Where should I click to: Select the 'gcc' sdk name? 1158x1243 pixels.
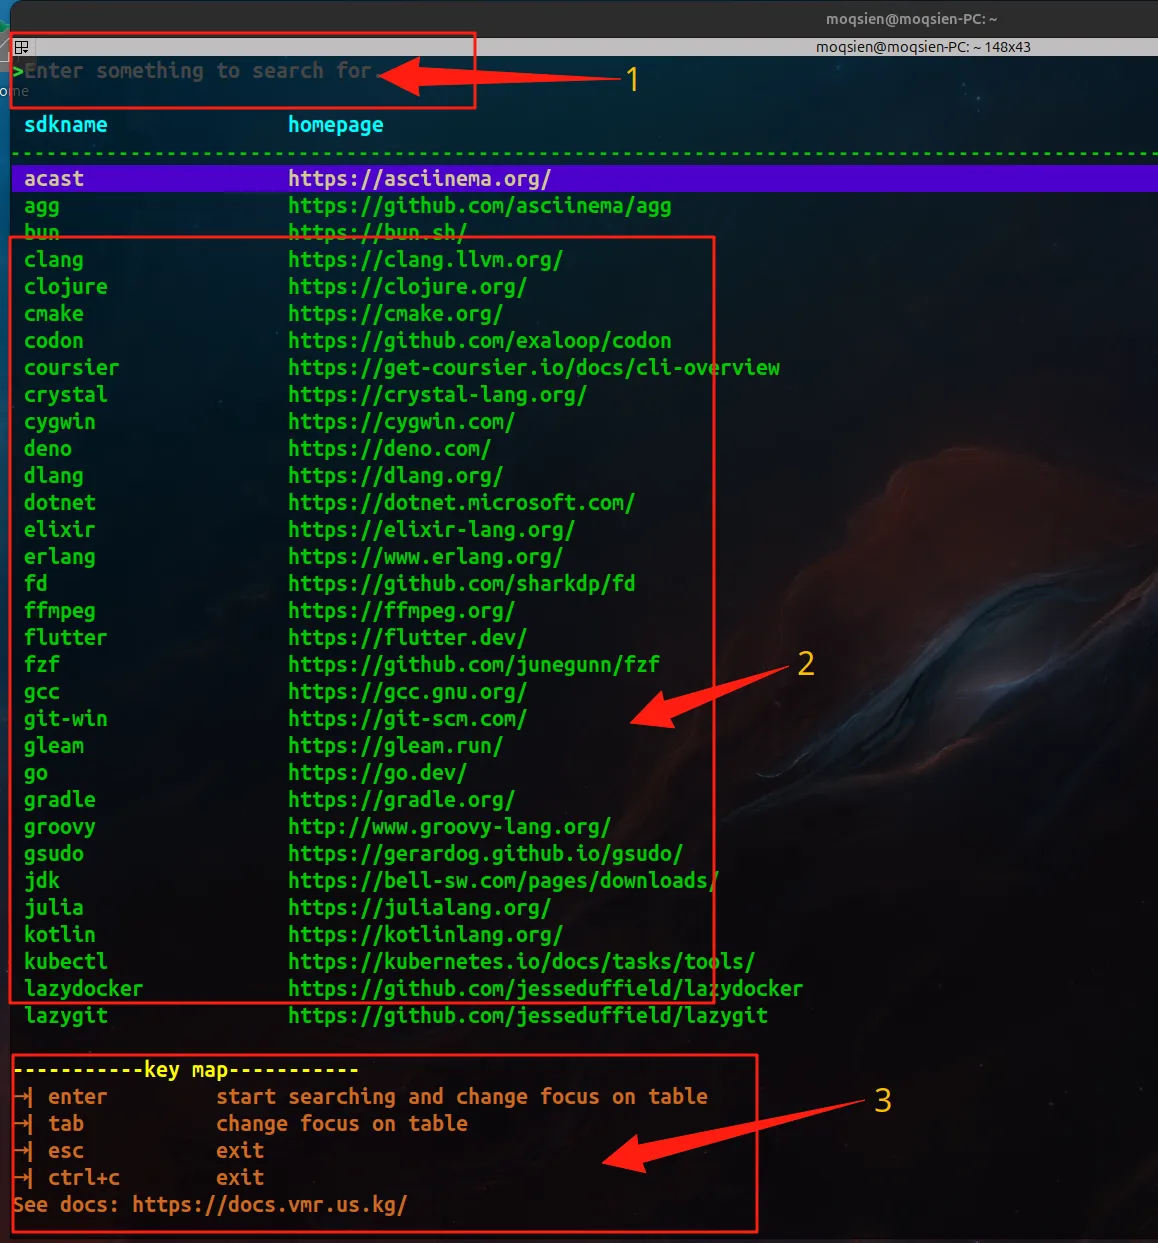[42, 692]
